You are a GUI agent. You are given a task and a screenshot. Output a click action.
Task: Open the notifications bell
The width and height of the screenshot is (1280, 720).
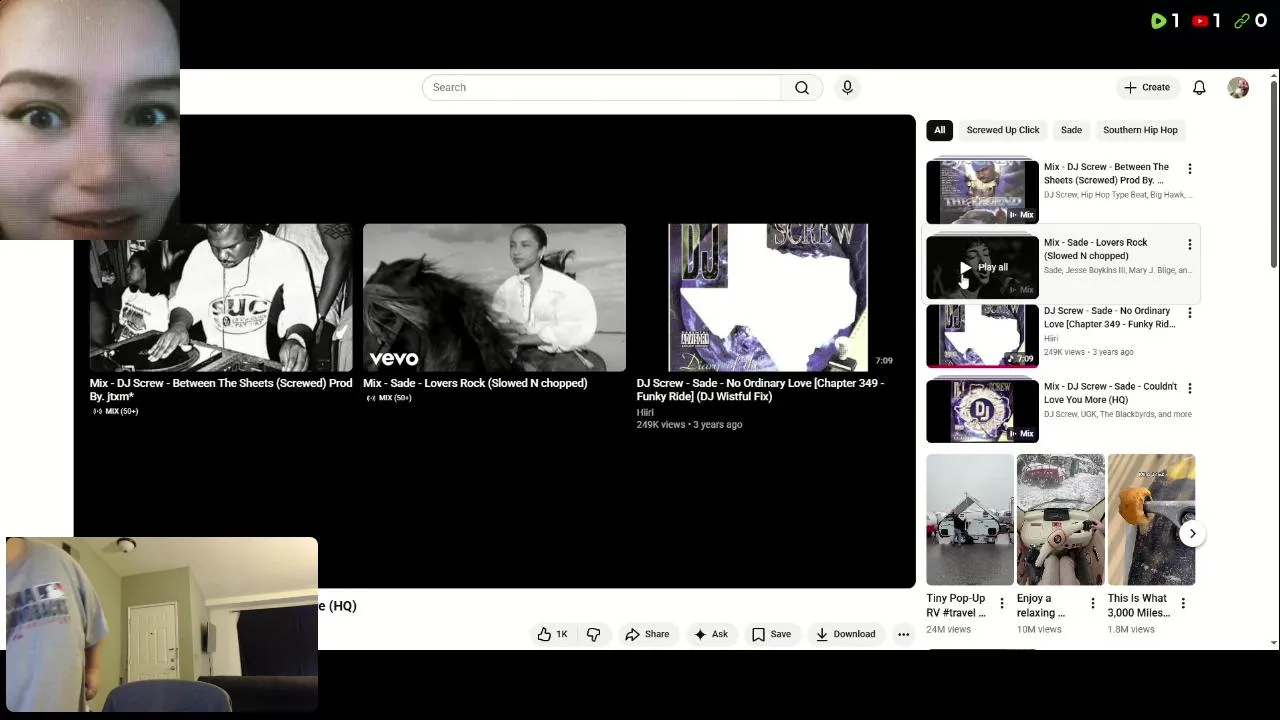tap(1199, 88)
